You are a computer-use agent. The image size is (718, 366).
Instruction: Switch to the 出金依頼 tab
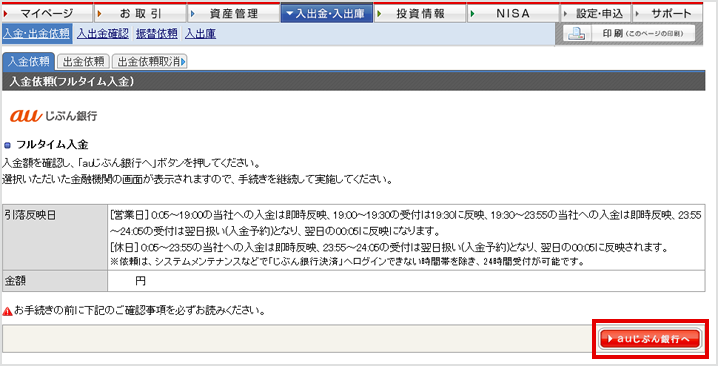(x=83, y=61)
